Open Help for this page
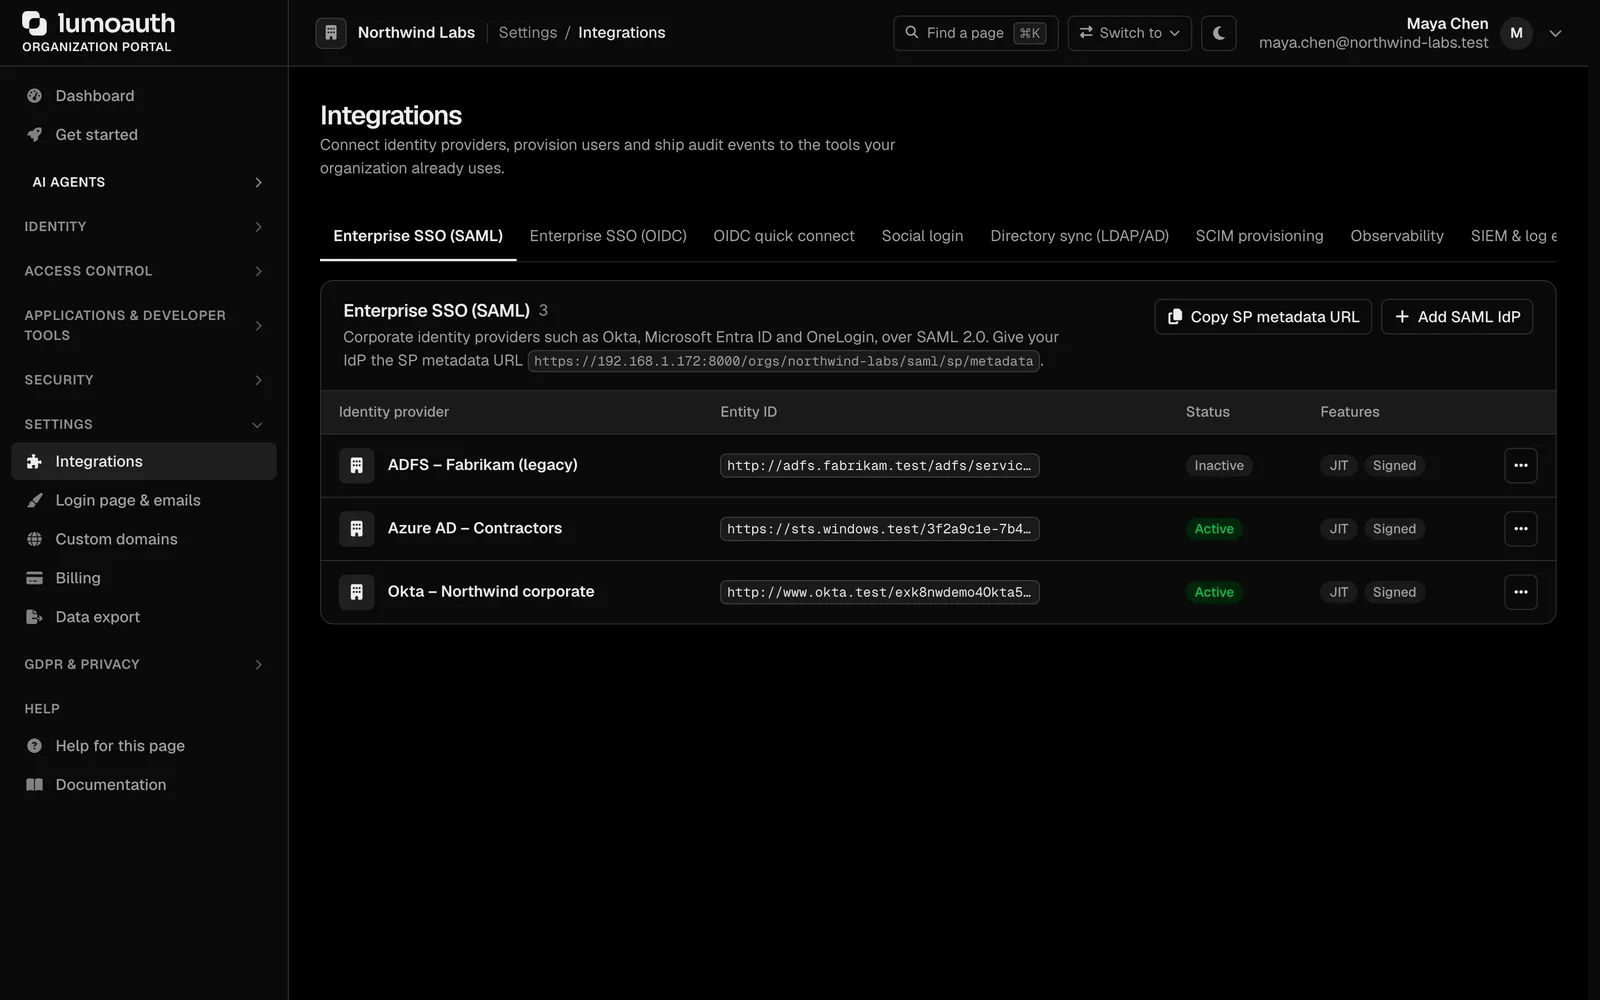The width and height of the screenshot is (1600, 1000). [144, 746]
